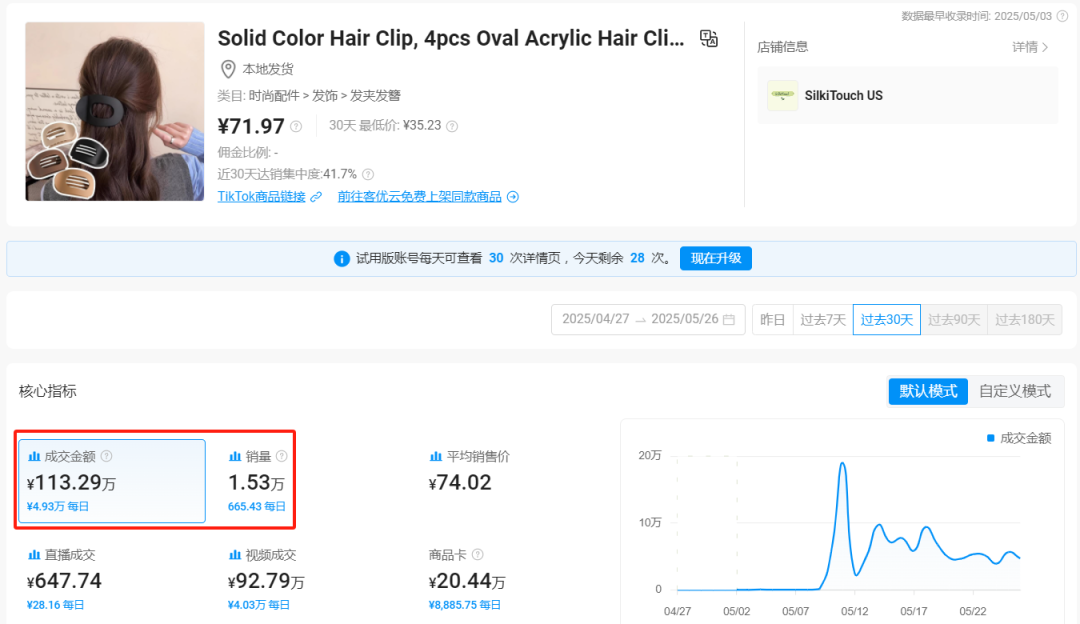Select the 昨日 time range tab
Viewport: 1080px width, 624px height.
(x=773, y=319)
